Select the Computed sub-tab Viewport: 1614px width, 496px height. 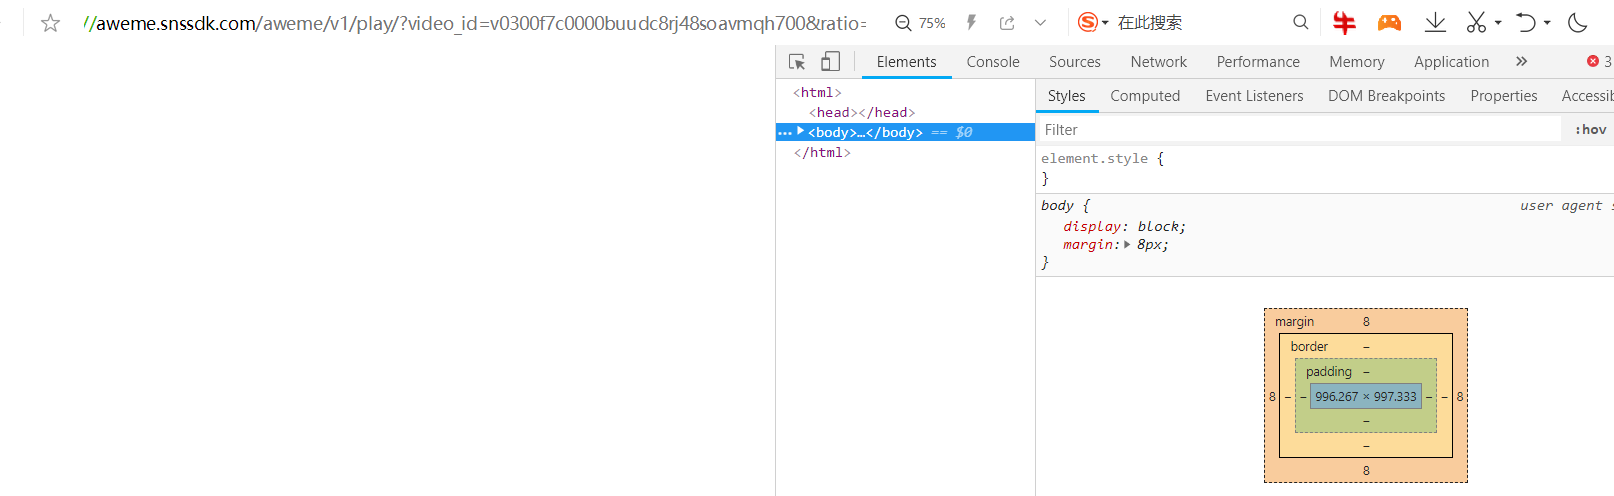pyautogui.click(x=1145, y=96)
